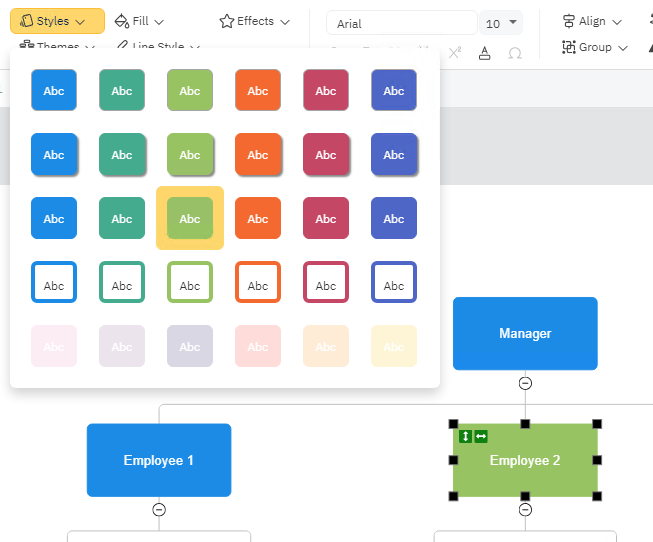This screenshot has height=542, width=653.
Task: Select the gray-bordered orange Abc style
Action: pos(258,90)
